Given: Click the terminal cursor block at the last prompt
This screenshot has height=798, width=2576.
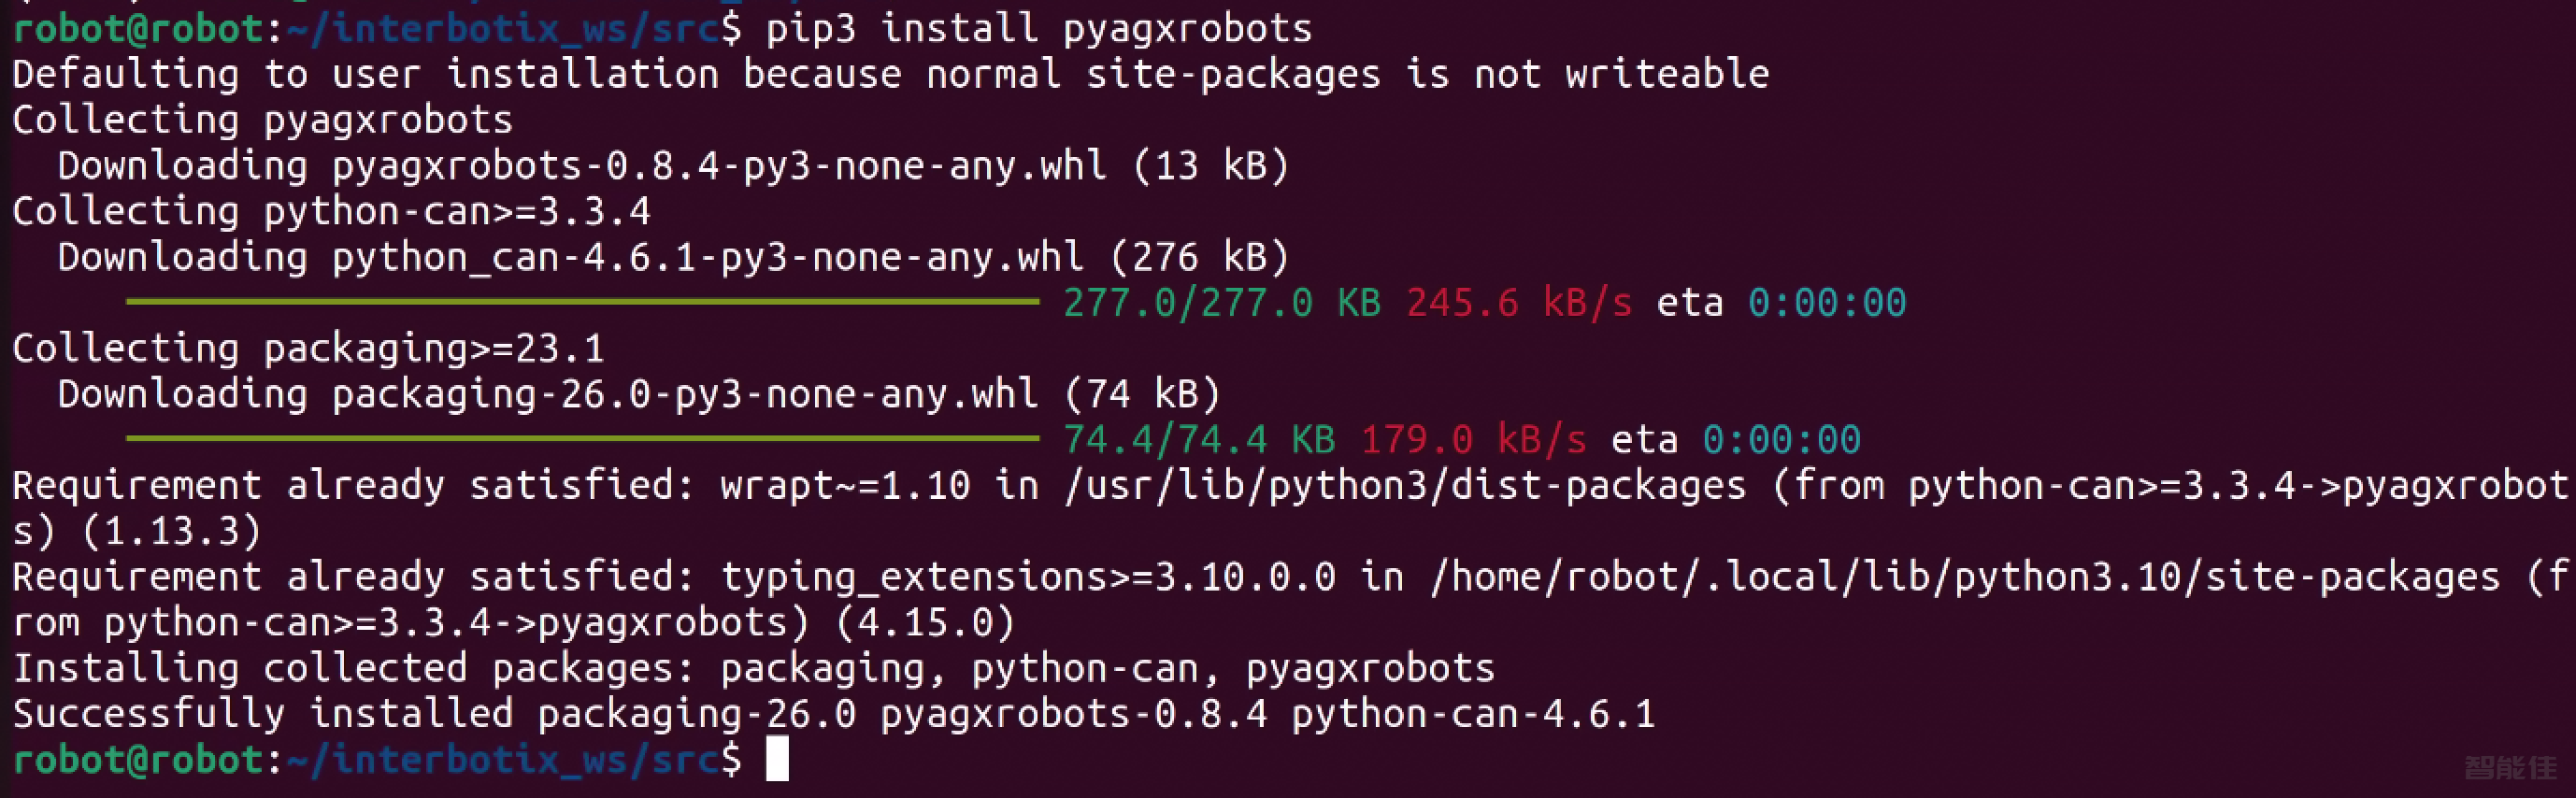Looking at the screenshot, I should 777,758.
